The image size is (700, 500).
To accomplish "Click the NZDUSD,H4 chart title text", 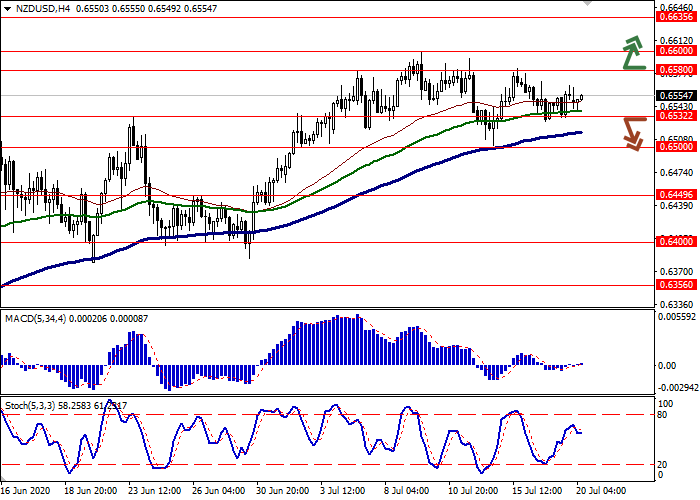I will coord(40,7).
